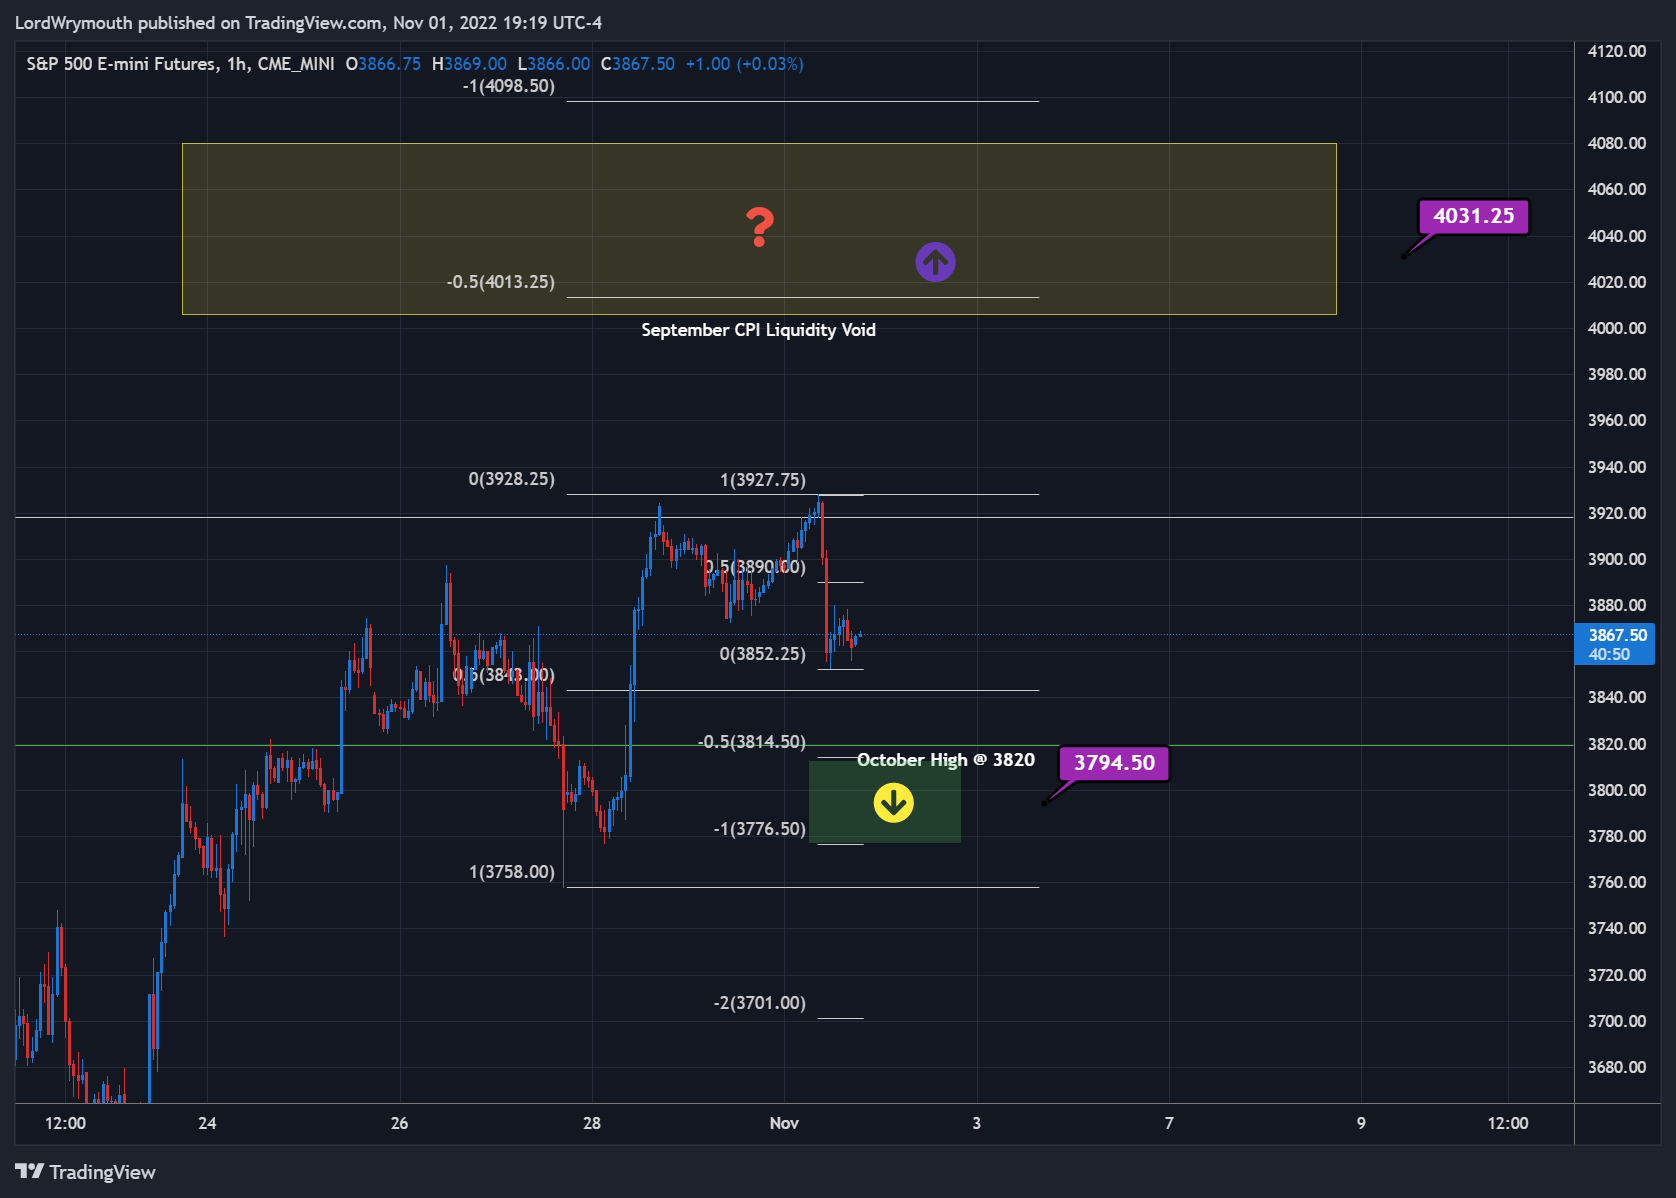This screenshot has width=1676, height=1198.
Task: Click the 26 date on time axis
Action: click(x=399, y=1123)
